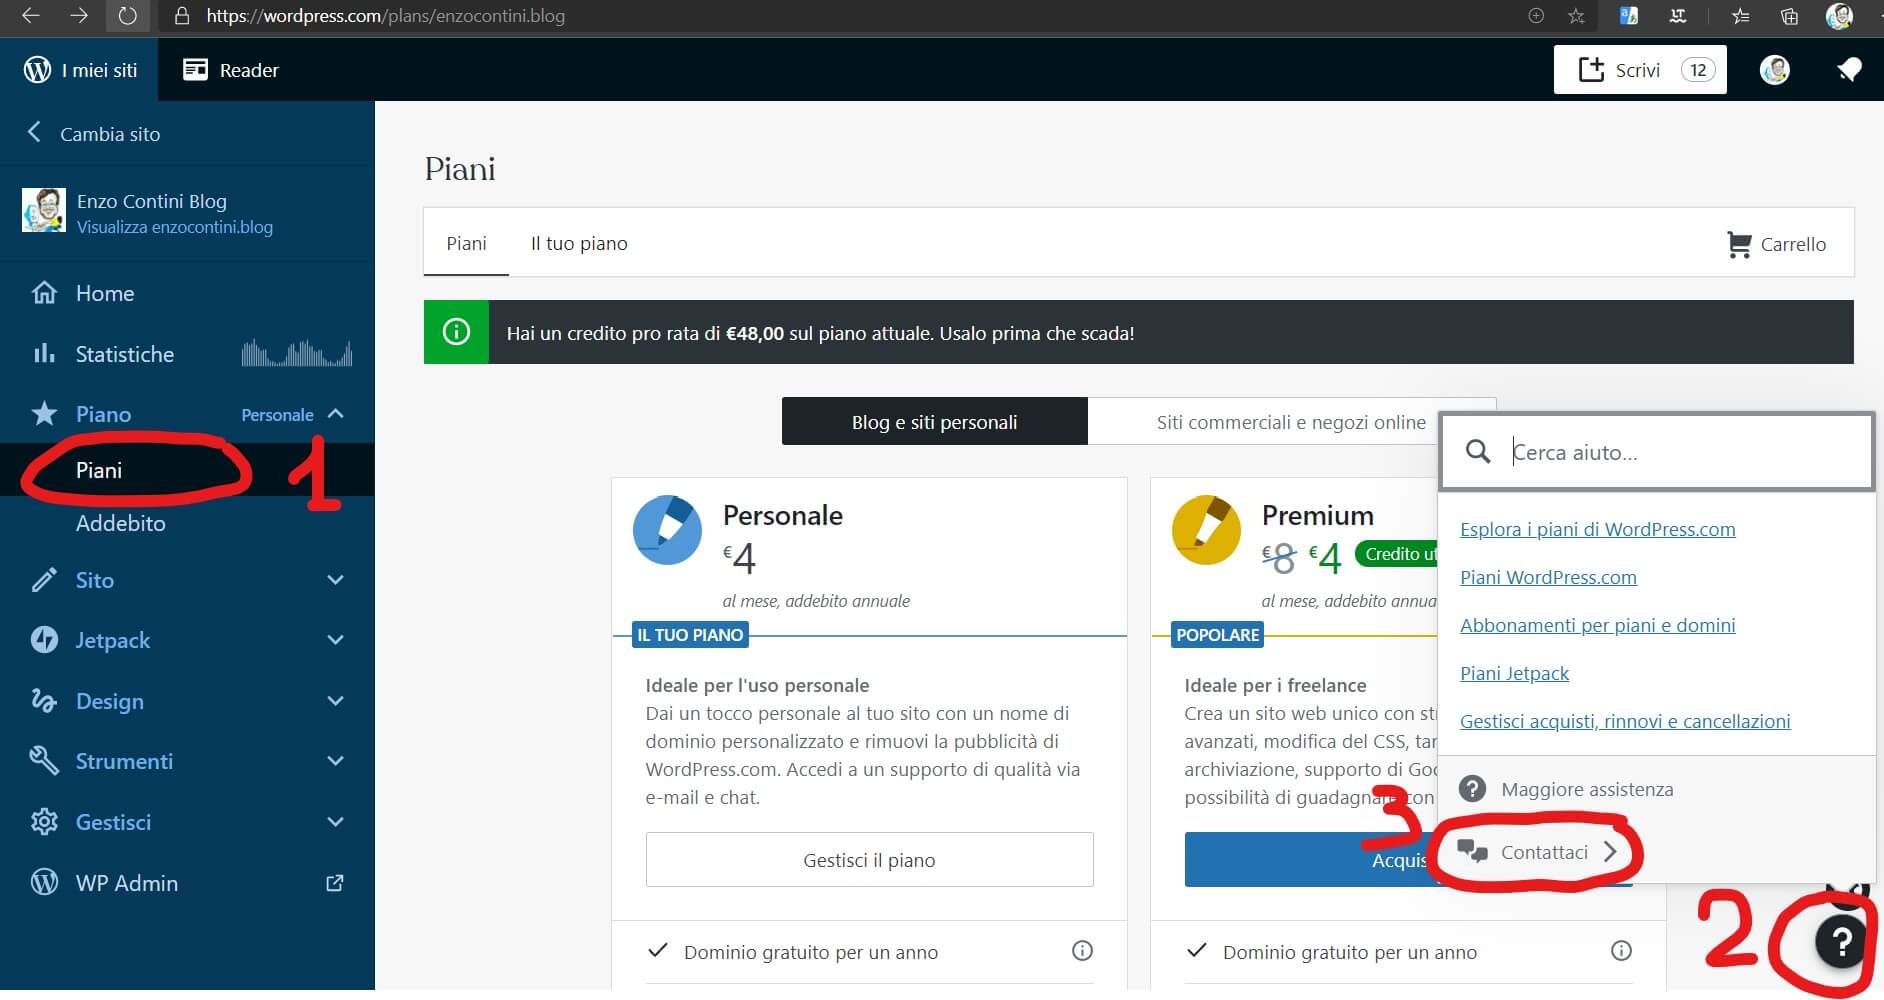Open WP Admin external link icon

(x=335, y=883)
